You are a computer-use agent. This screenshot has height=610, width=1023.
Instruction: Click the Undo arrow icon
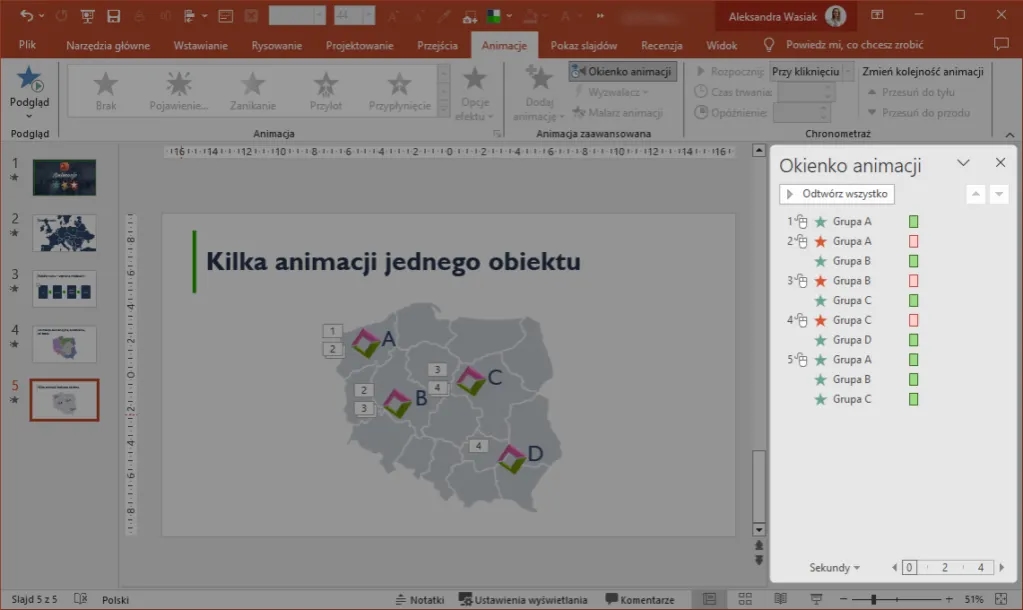tap(27, 16)
